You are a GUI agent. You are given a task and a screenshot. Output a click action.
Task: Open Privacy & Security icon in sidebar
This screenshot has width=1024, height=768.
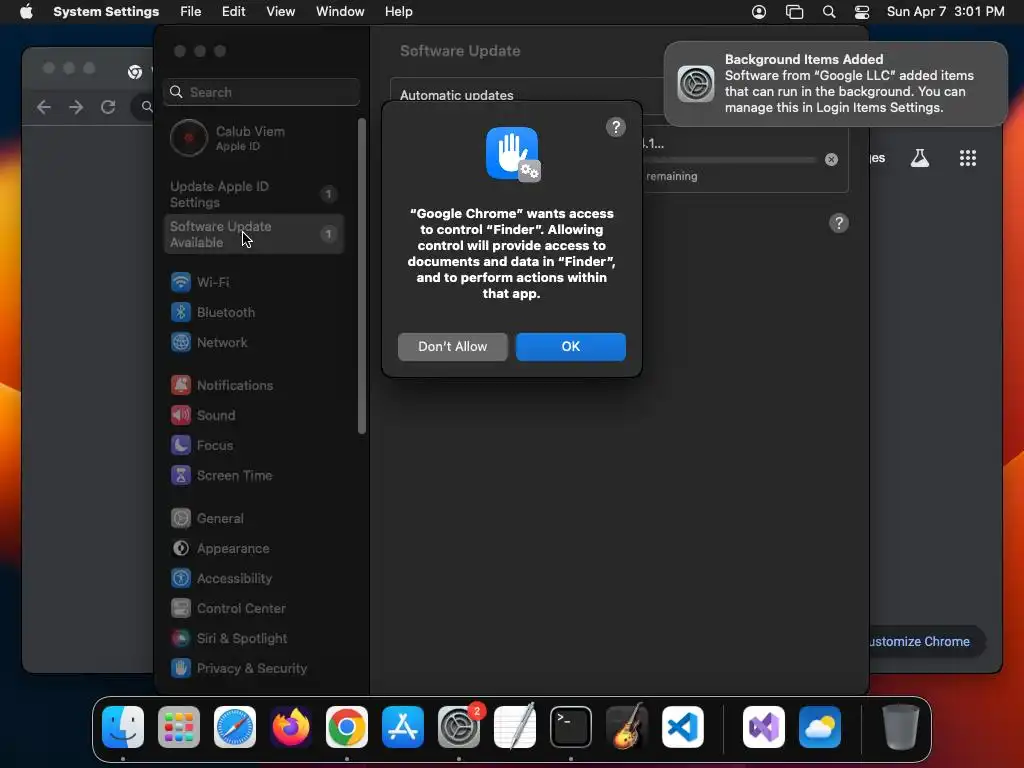[x=181, y=669]
